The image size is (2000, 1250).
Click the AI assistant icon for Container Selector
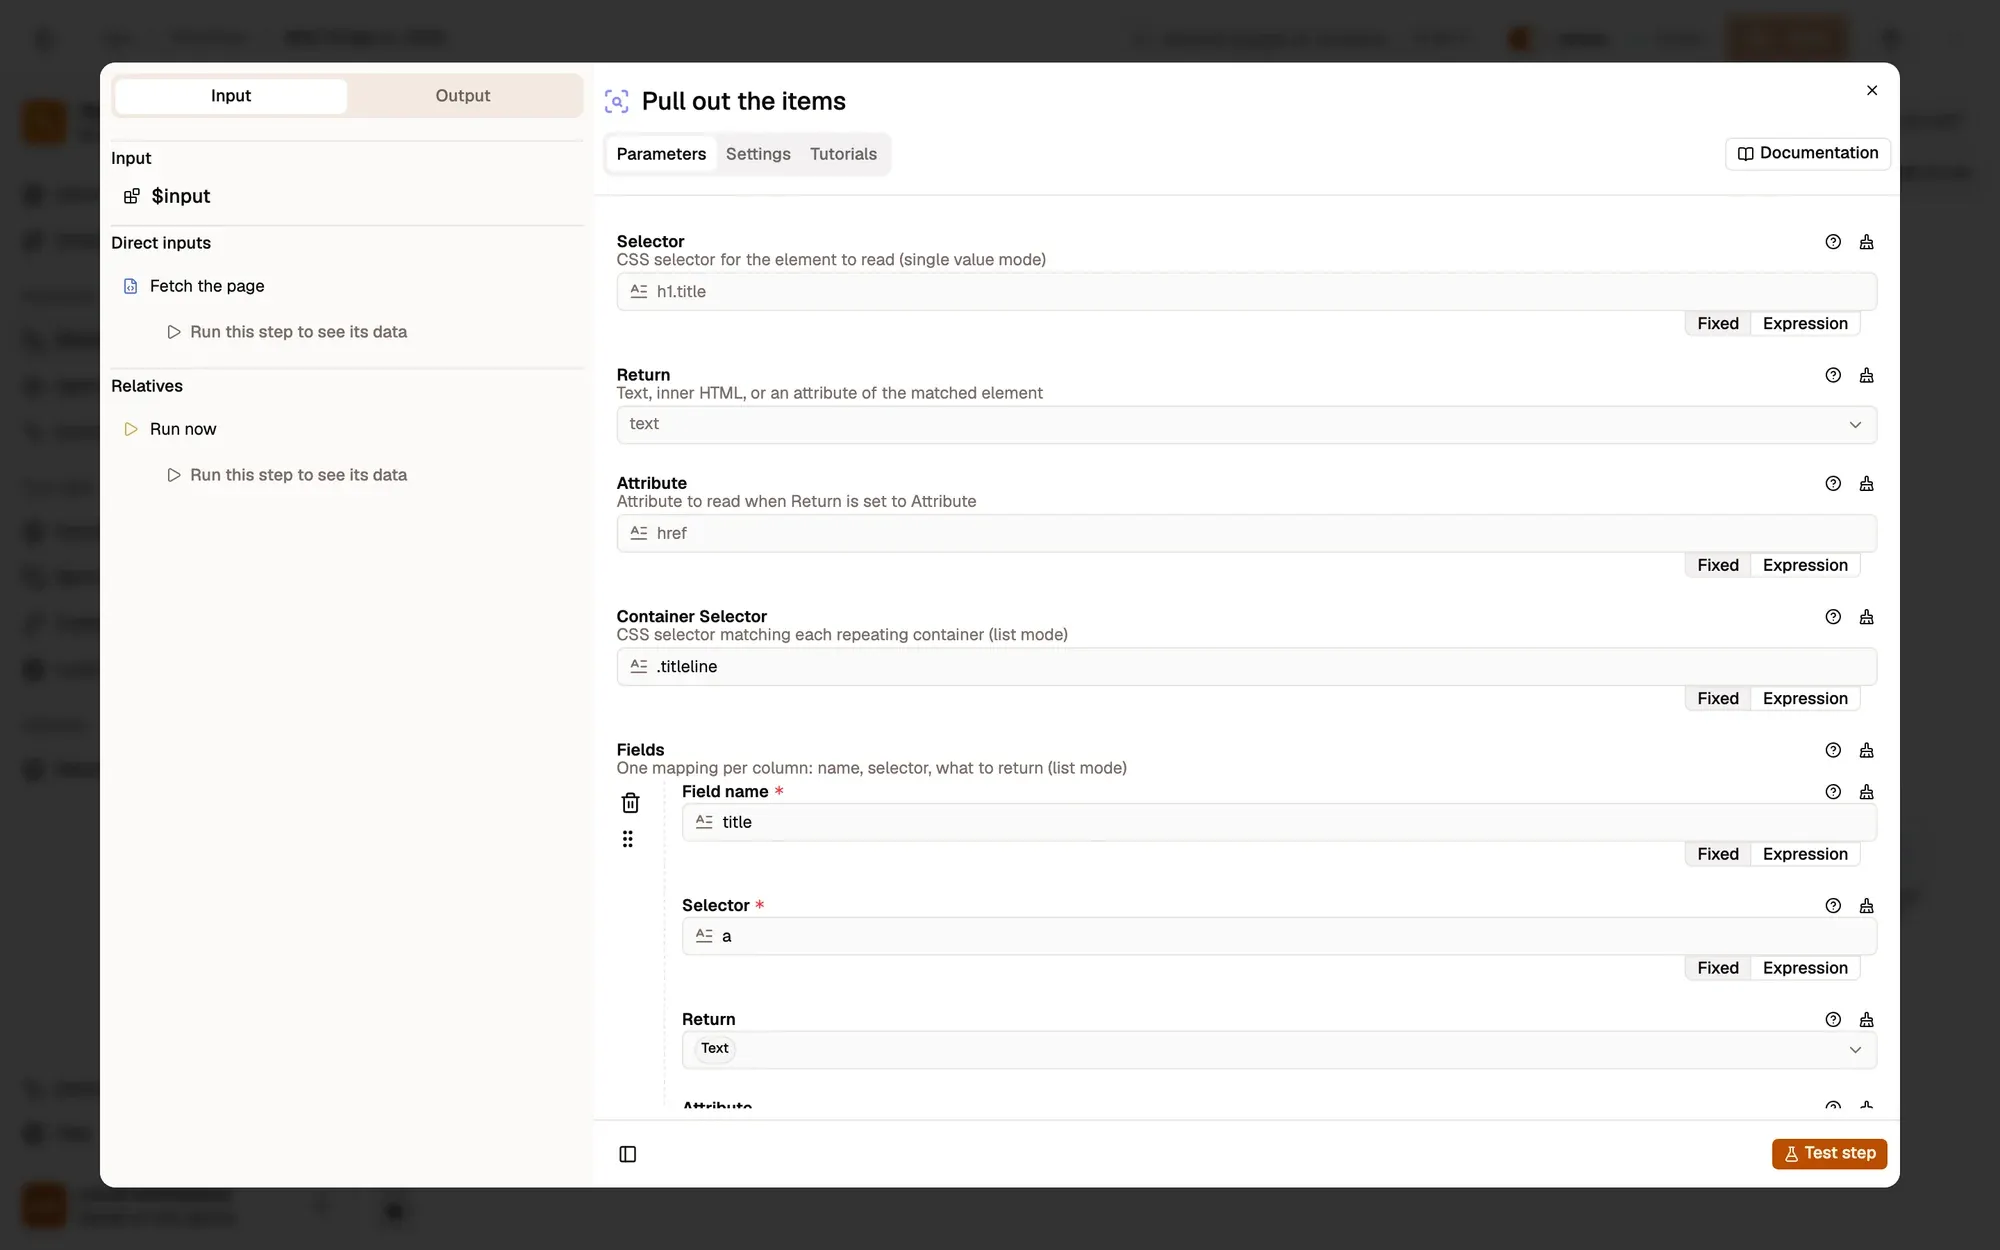click(1866, 617)
